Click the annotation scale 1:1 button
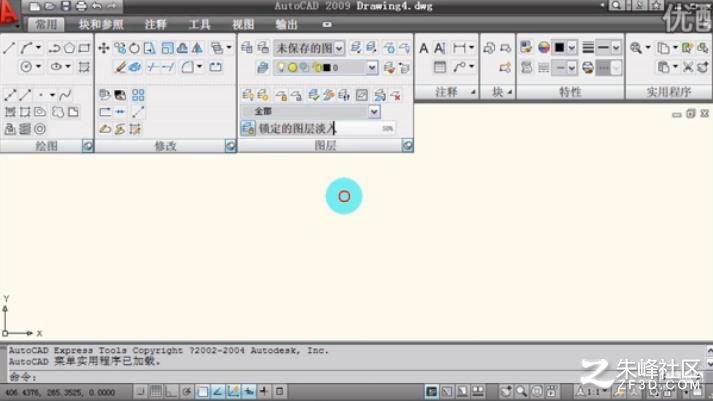 591,391
